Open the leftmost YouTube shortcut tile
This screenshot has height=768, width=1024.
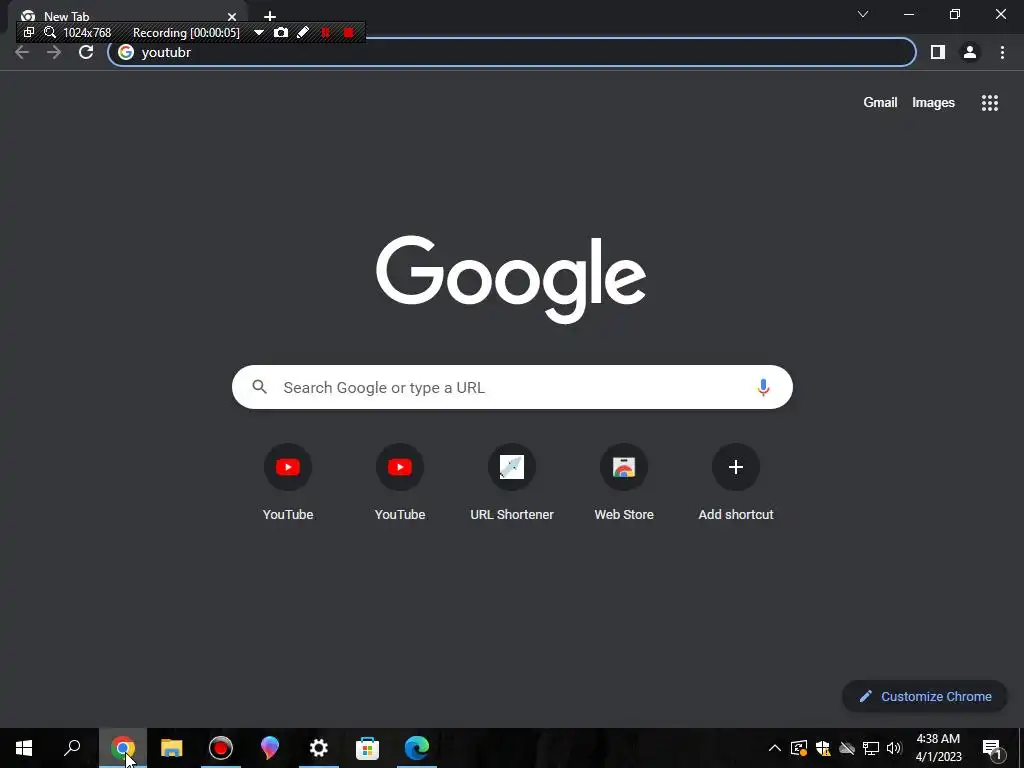pos(288,483)
